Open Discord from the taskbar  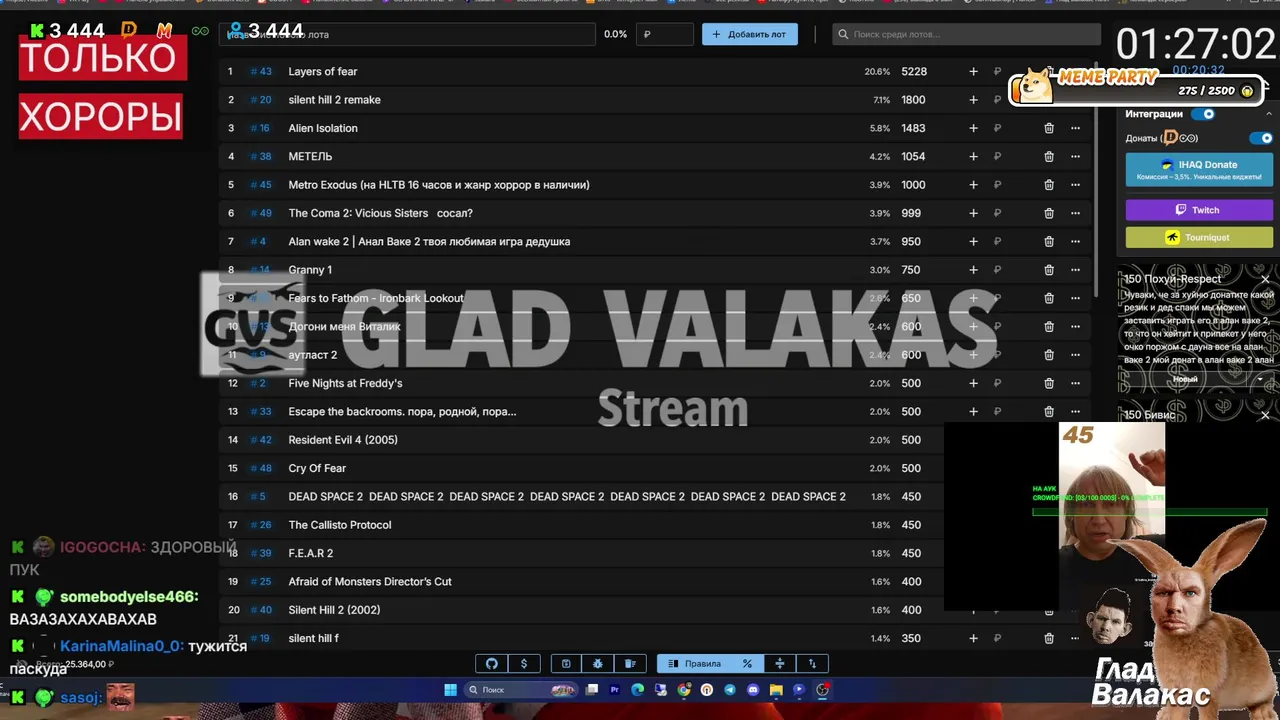(753, 690)
